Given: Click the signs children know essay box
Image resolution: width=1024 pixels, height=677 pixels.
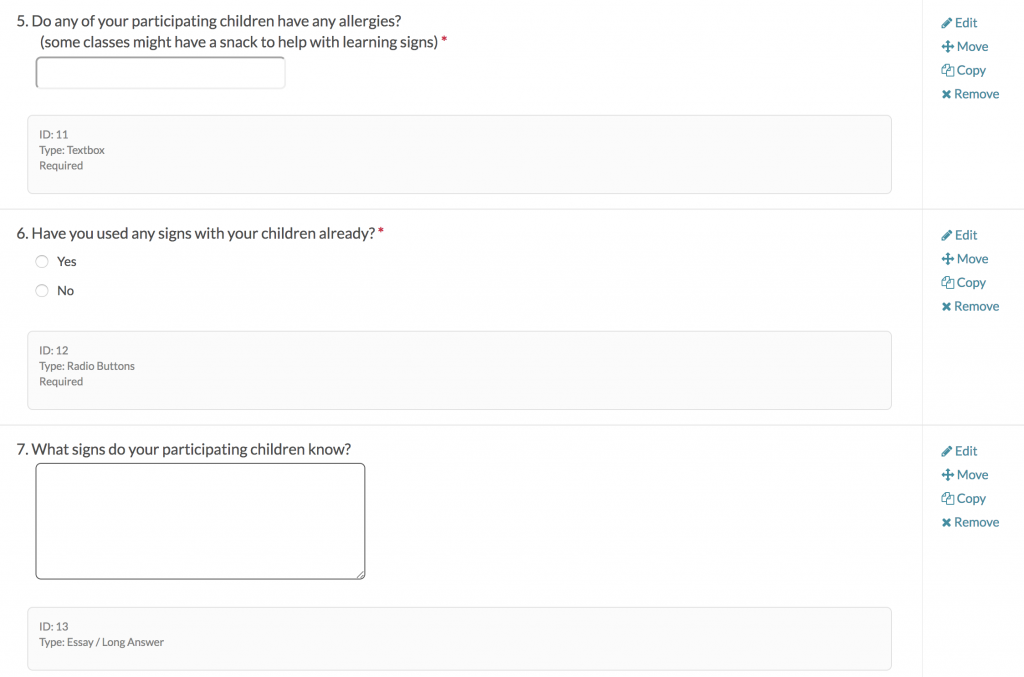Looking at the screenshot, I should coord(200,521).
